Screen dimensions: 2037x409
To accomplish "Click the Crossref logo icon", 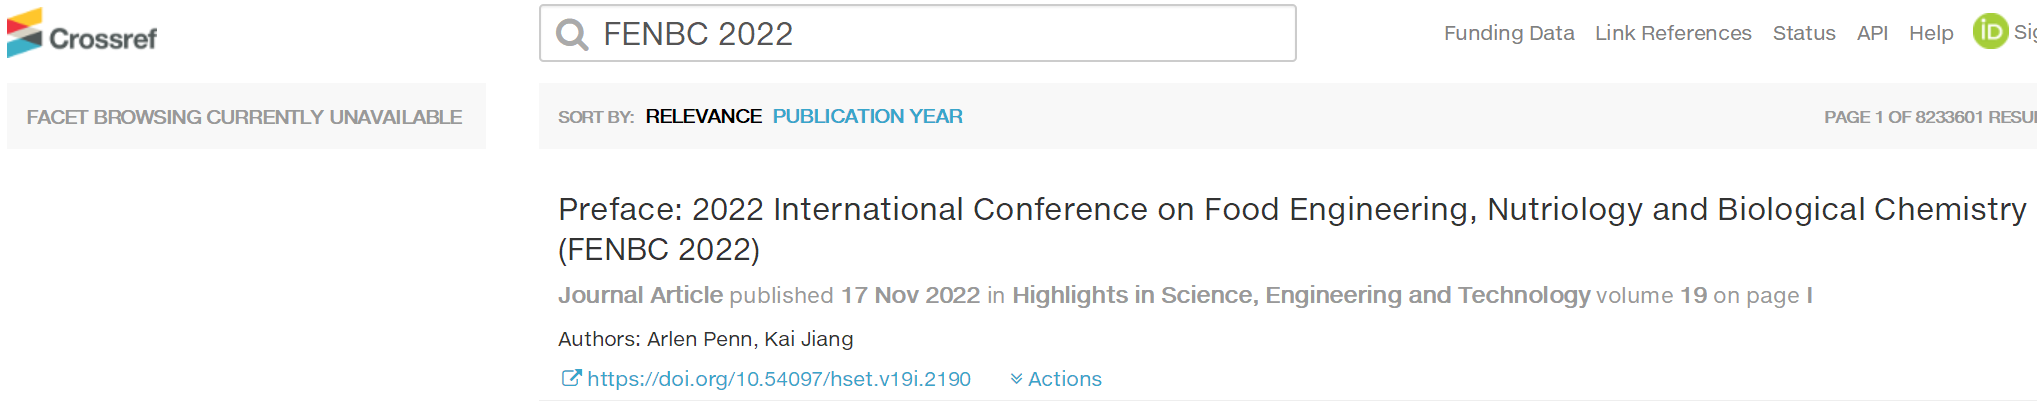I will [25, 32].
